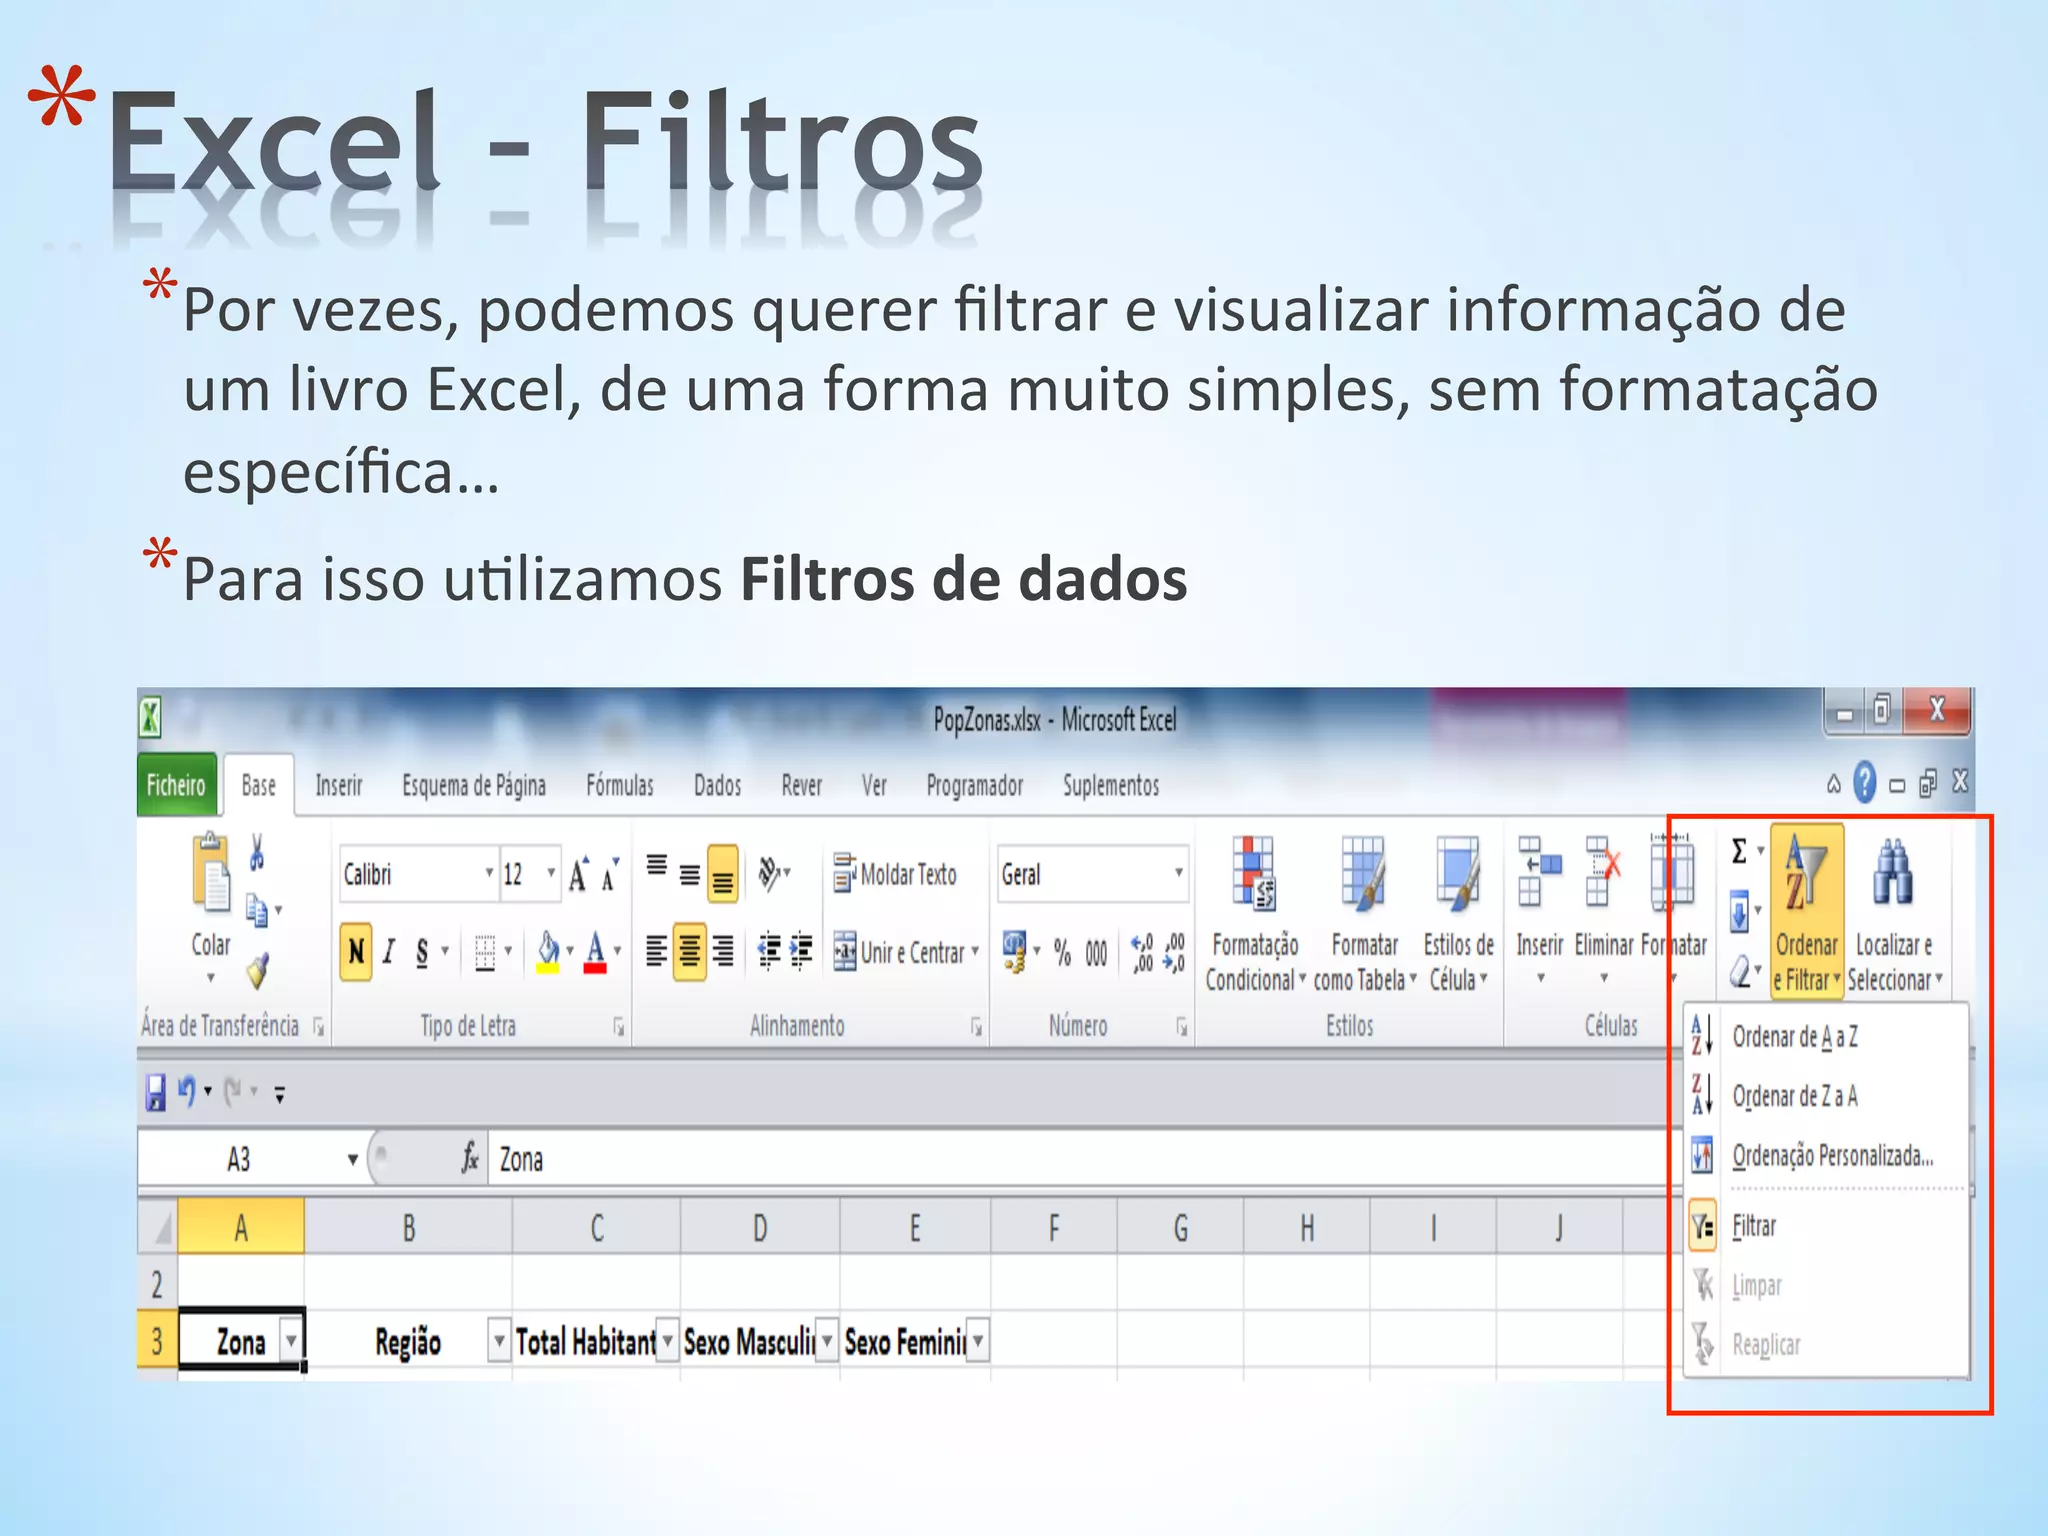Apply percent style format
The width and height of the screenshot is (2048, 1536).
point(1062,953)
